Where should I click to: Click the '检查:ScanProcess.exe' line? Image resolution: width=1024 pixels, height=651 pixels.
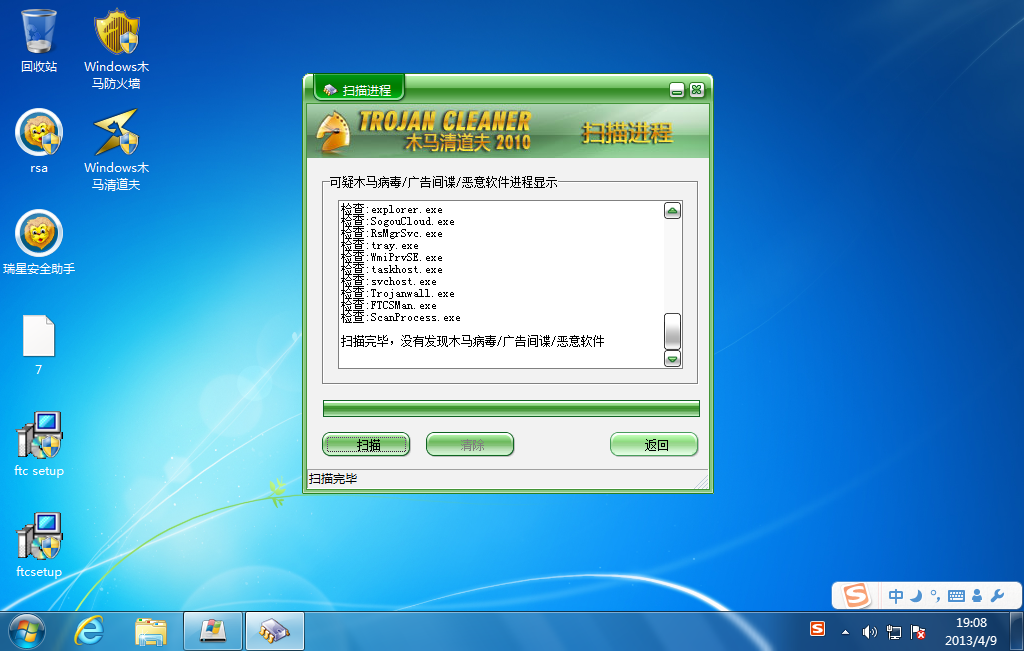[x=401, y=317]
